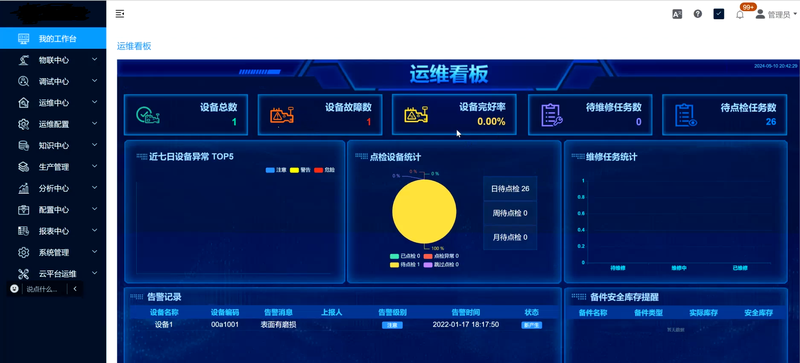800x363 pixels.
Task: Open the language translation icon
Action: point(677,14)
